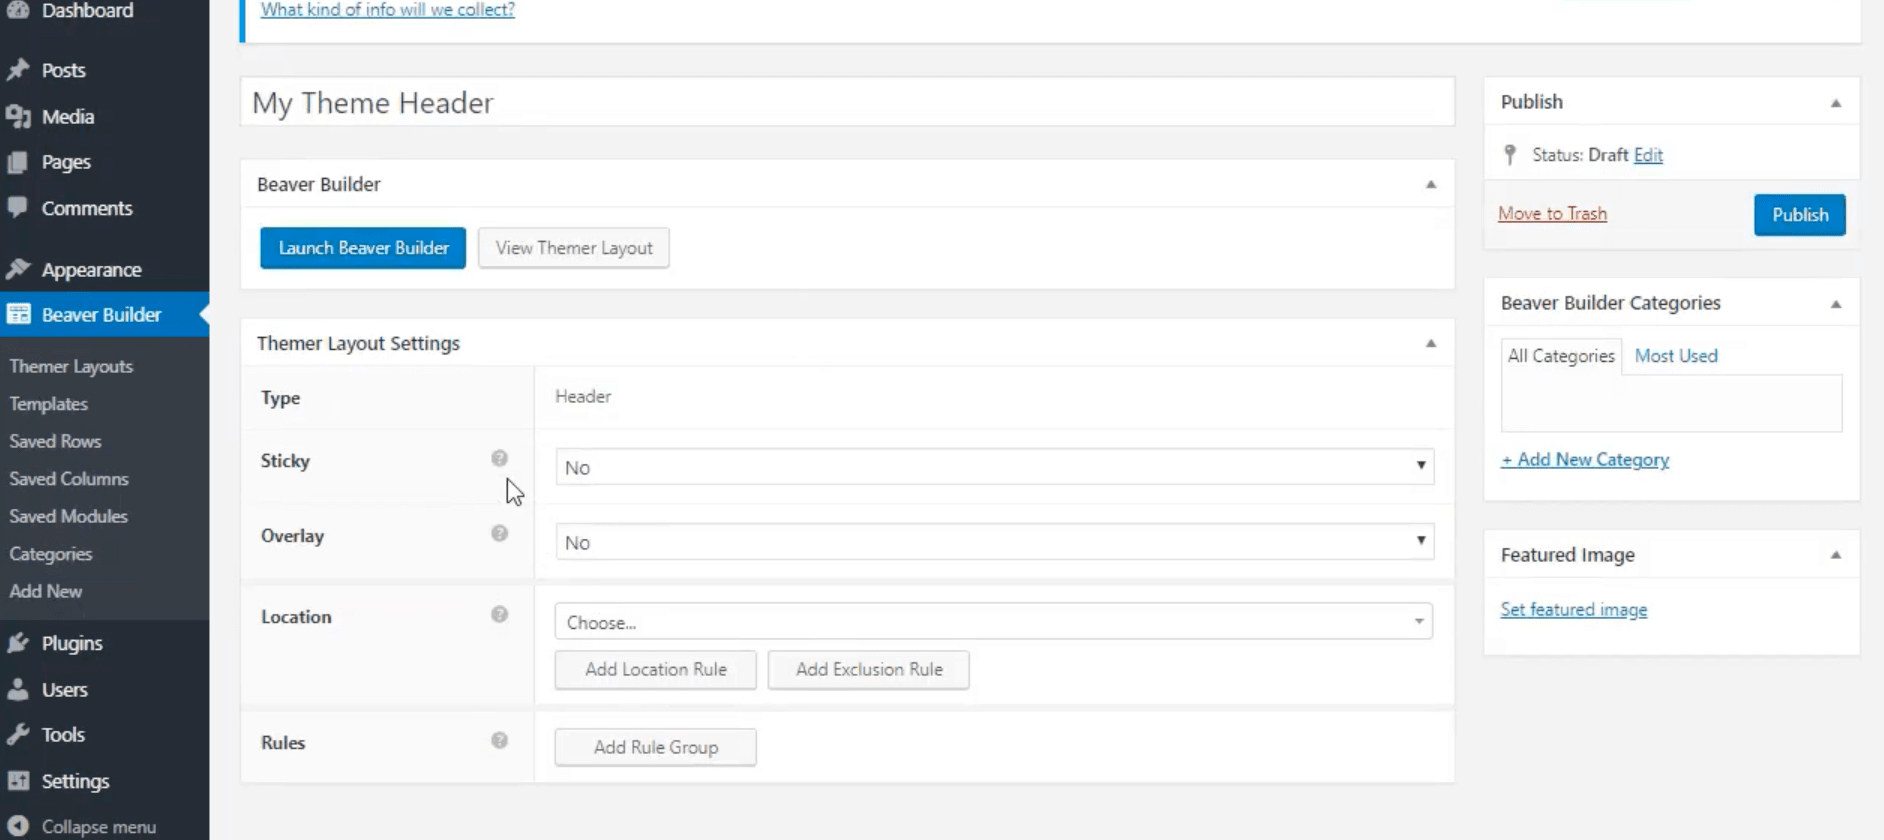Open Templates submenu item
The width and height of the screenshot is (1884, 840).
(x=49, y=404)
